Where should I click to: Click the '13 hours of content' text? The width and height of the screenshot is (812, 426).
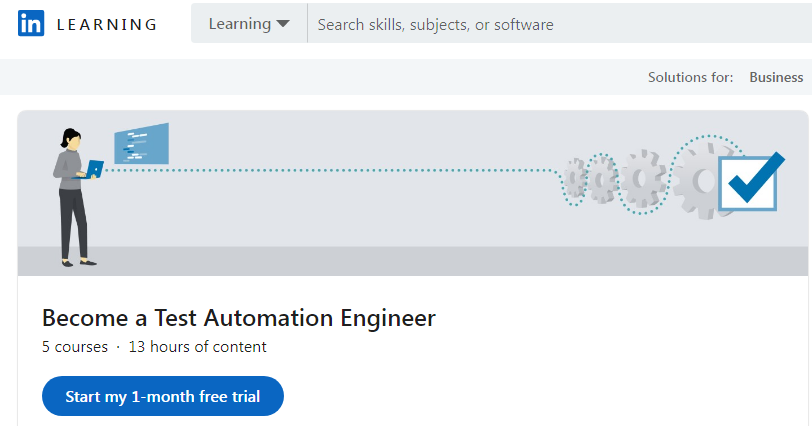197,347
